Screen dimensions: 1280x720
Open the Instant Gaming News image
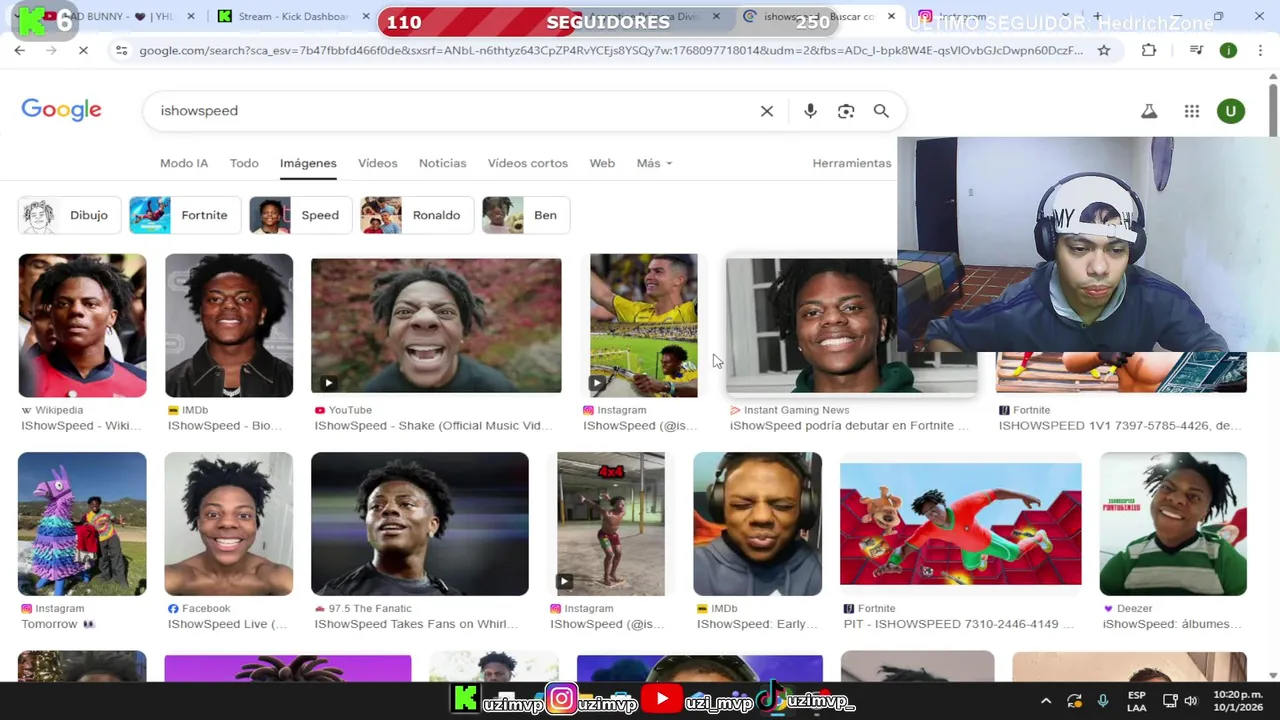tap(812, 326)
